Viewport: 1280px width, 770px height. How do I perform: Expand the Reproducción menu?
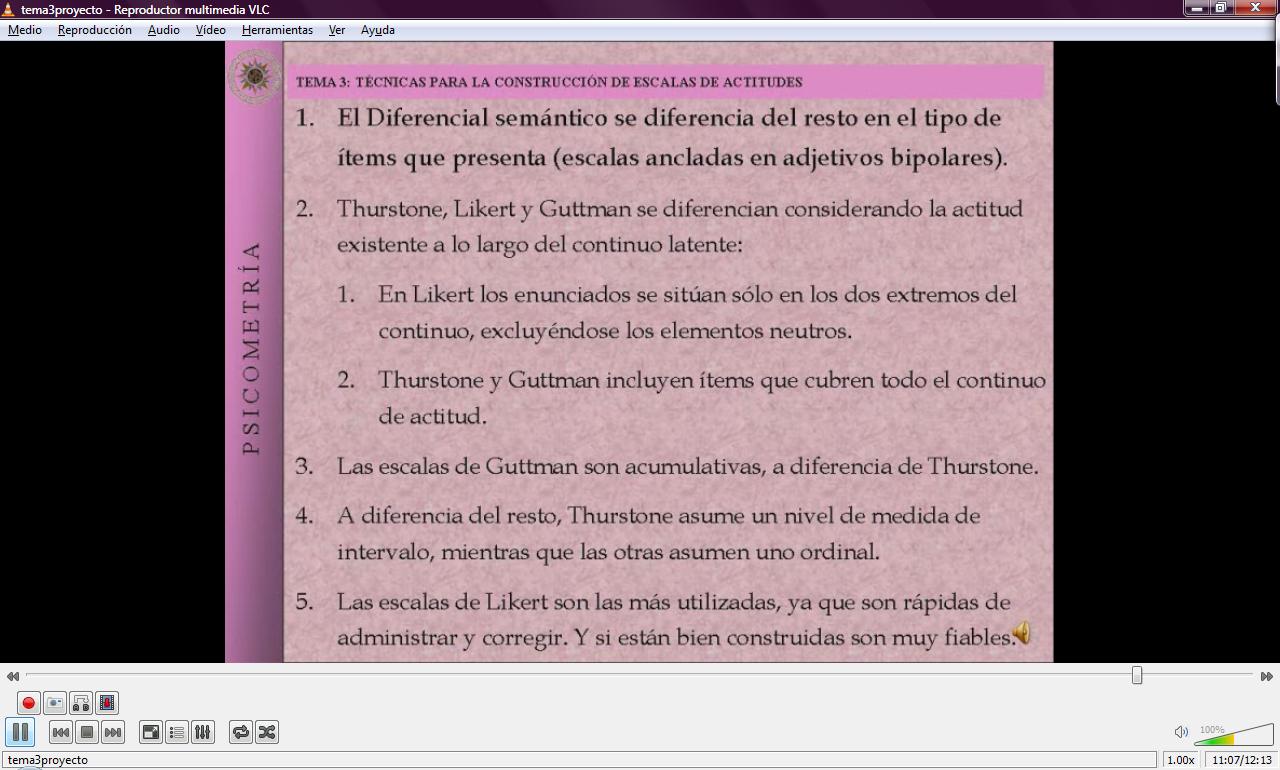(95, 30)
